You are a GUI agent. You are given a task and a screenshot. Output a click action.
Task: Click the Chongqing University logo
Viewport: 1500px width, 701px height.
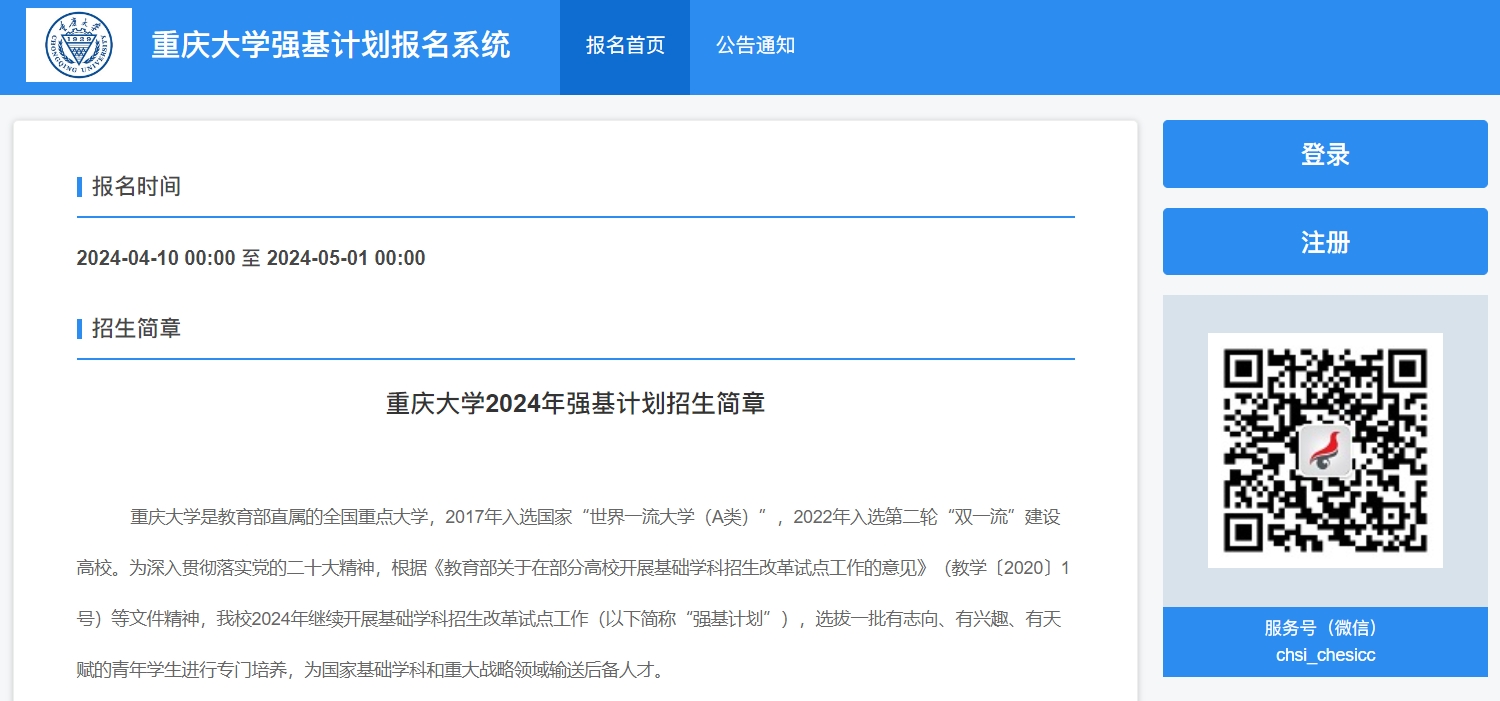pyautogui.click(x=79, y=45)
